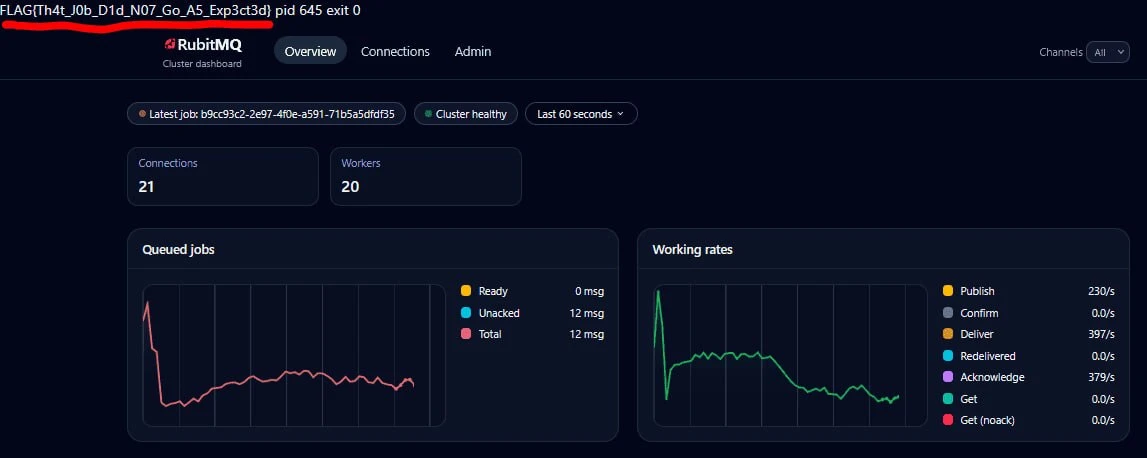This screenshot has width=1147, height=458.
Task: Toggle the Ready series yellow swatch
Action: coord(466,291)
